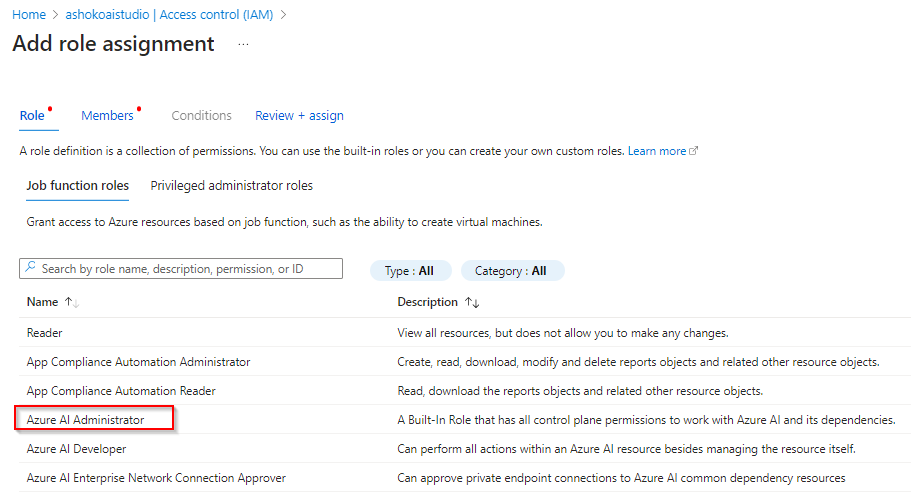The height and width of the screenshot is (494, 911).
Task: Open the Type : All filter
Action: [410, 271]
